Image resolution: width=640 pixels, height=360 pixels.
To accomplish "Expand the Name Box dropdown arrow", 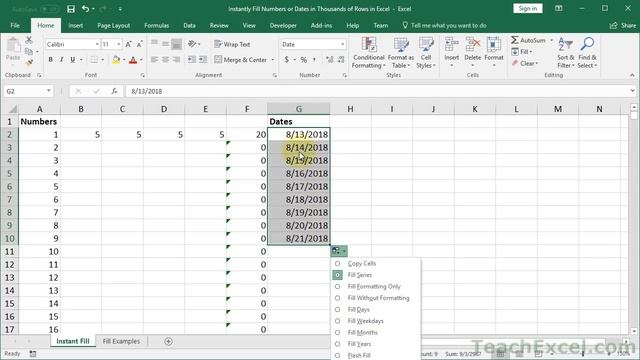I will 49,91.
